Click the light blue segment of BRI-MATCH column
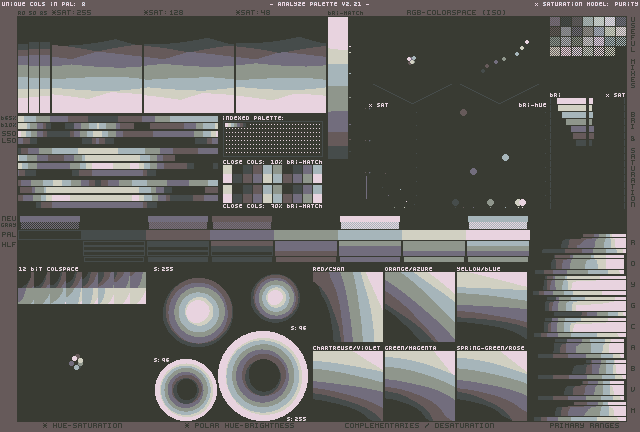 coord(338,75)
